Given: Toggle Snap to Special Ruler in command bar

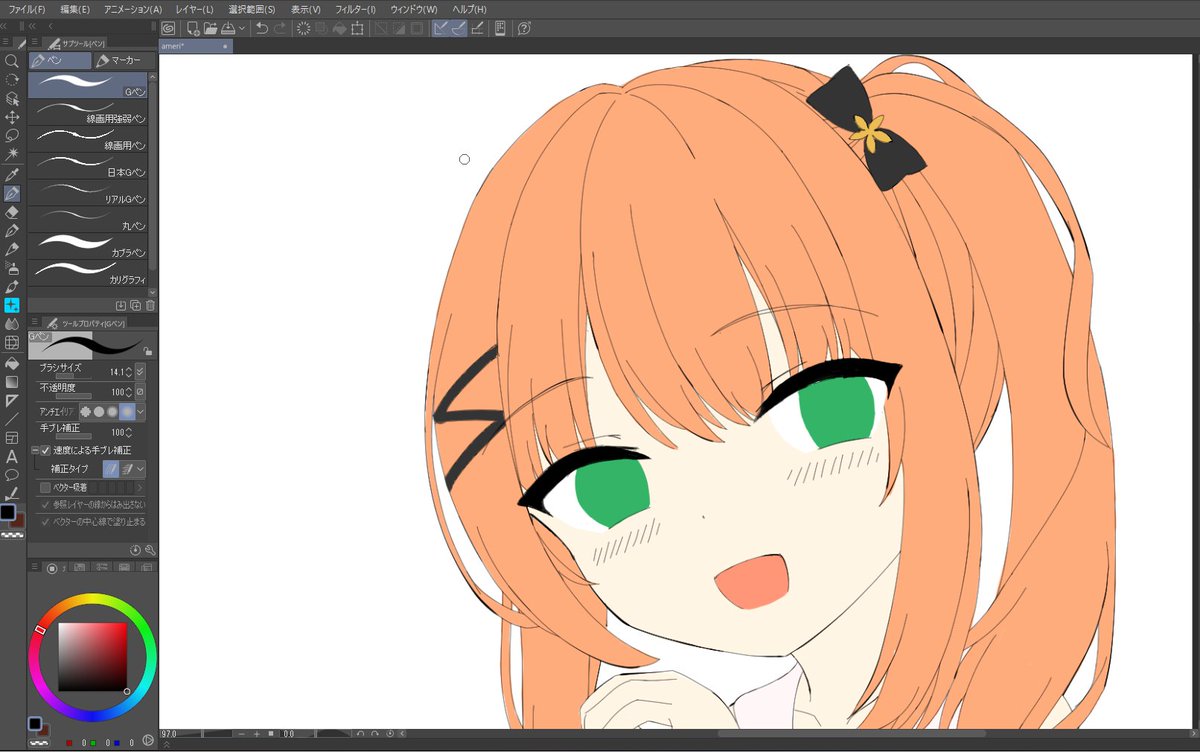Looking at the screenshot, I should pyautogui.click(x=458, y=28).
